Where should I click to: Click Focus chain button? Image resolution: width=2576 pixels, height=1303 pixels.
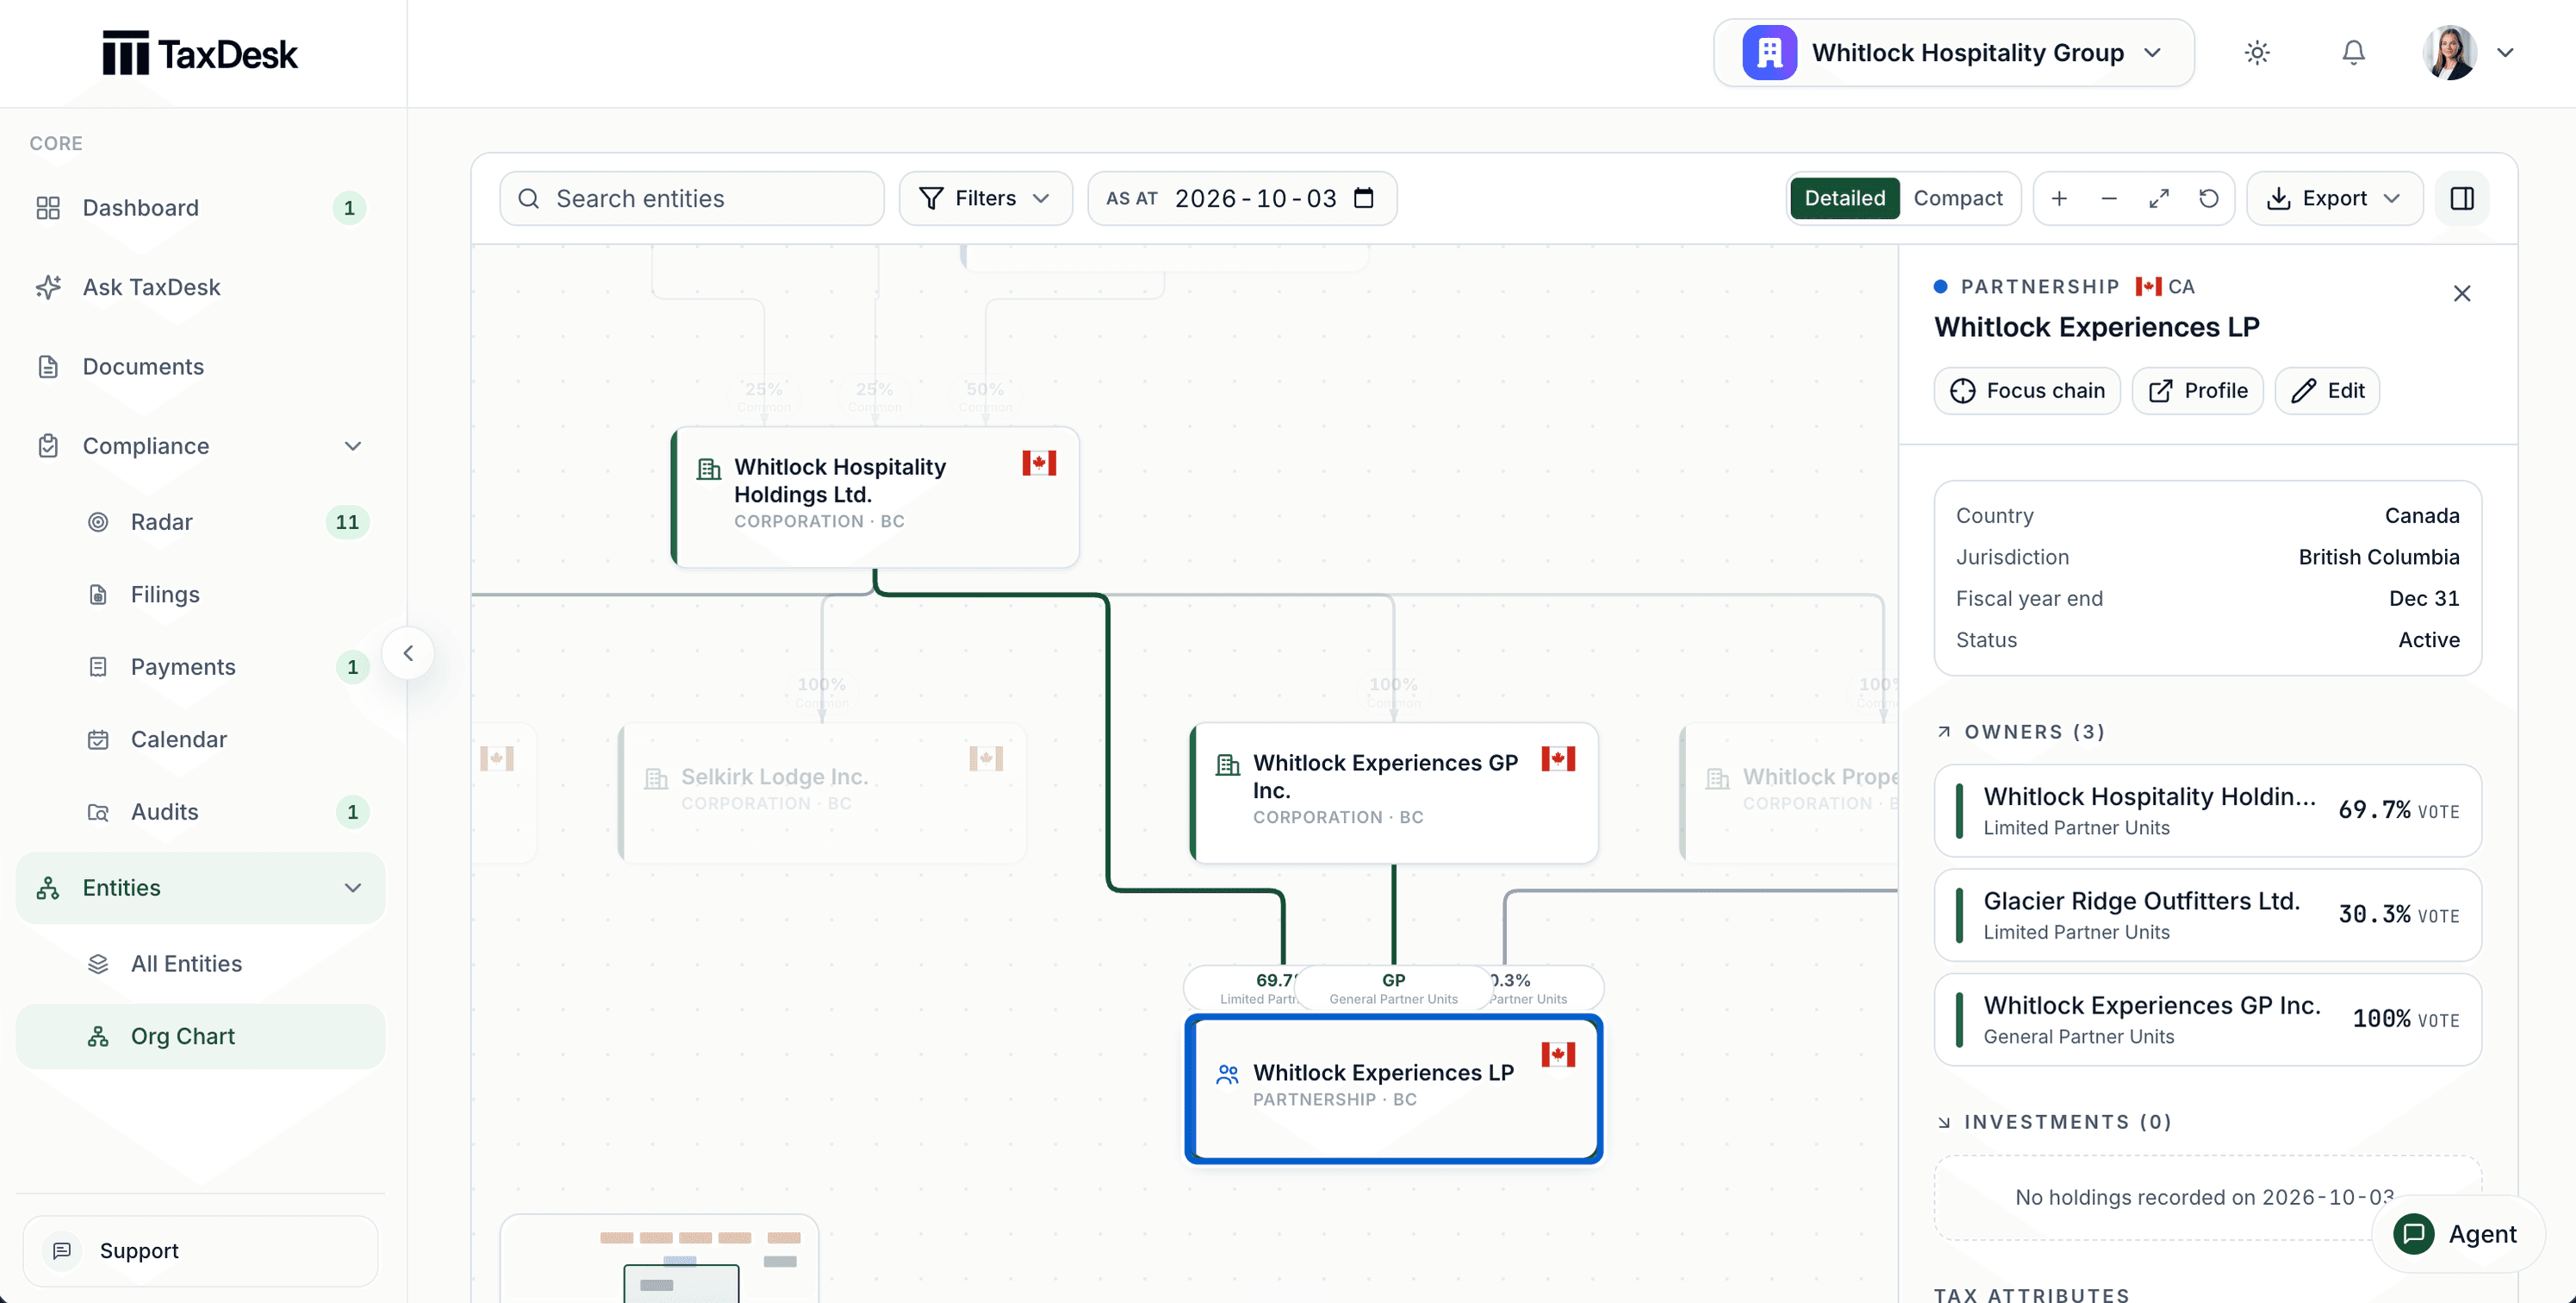pyautogui.click(x=2027, y=391)
